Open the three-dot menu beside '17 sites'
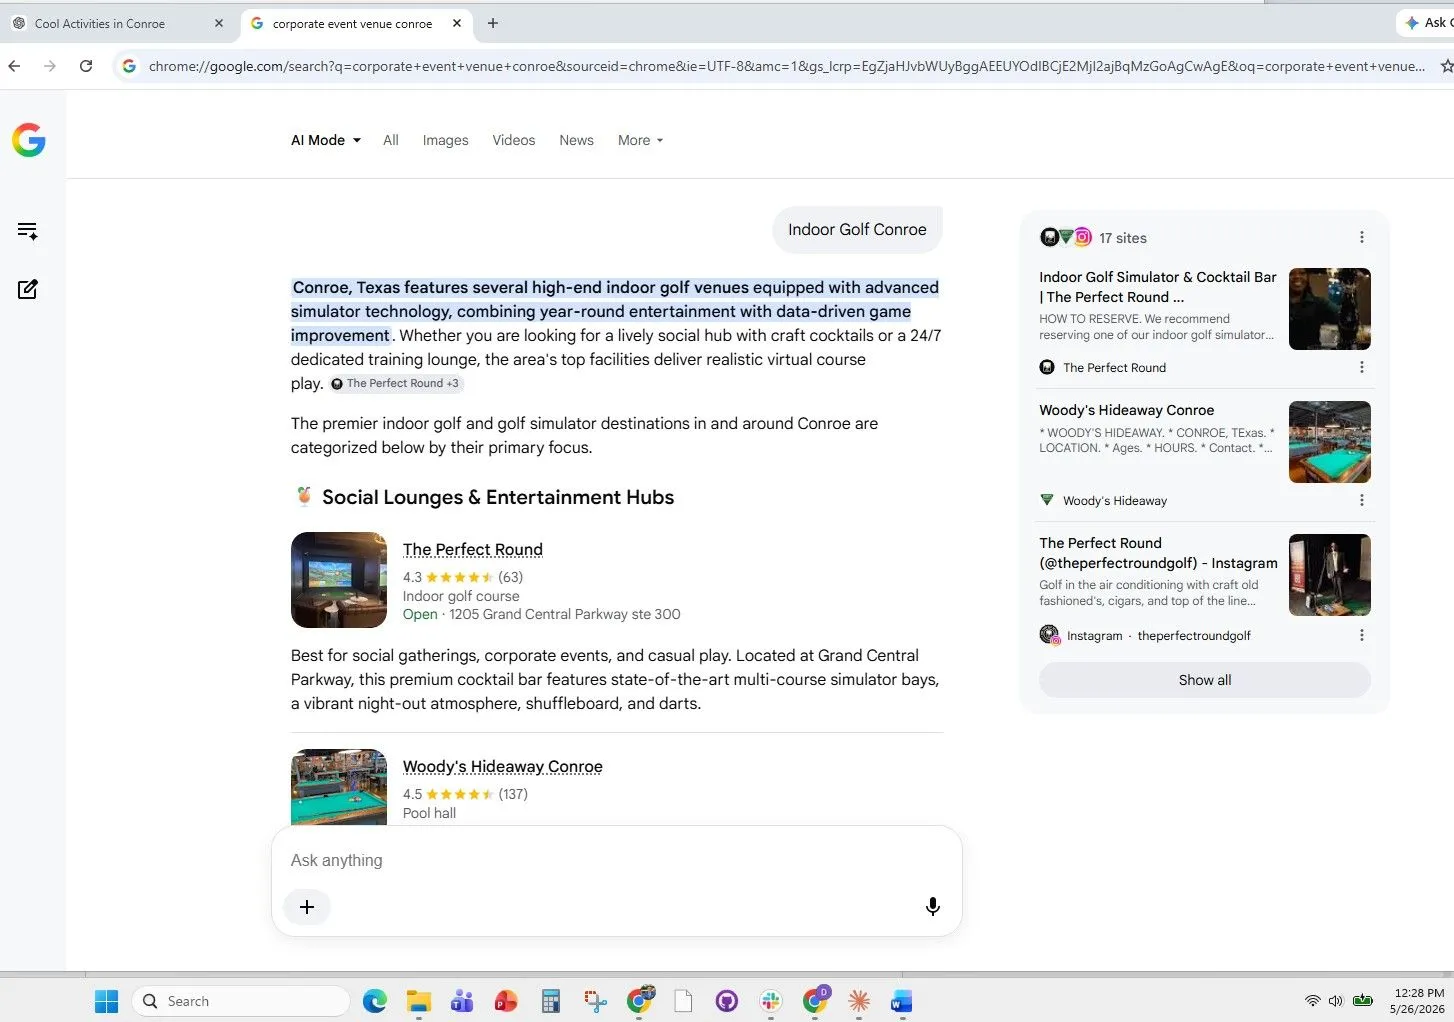 tap(1361, 237)
